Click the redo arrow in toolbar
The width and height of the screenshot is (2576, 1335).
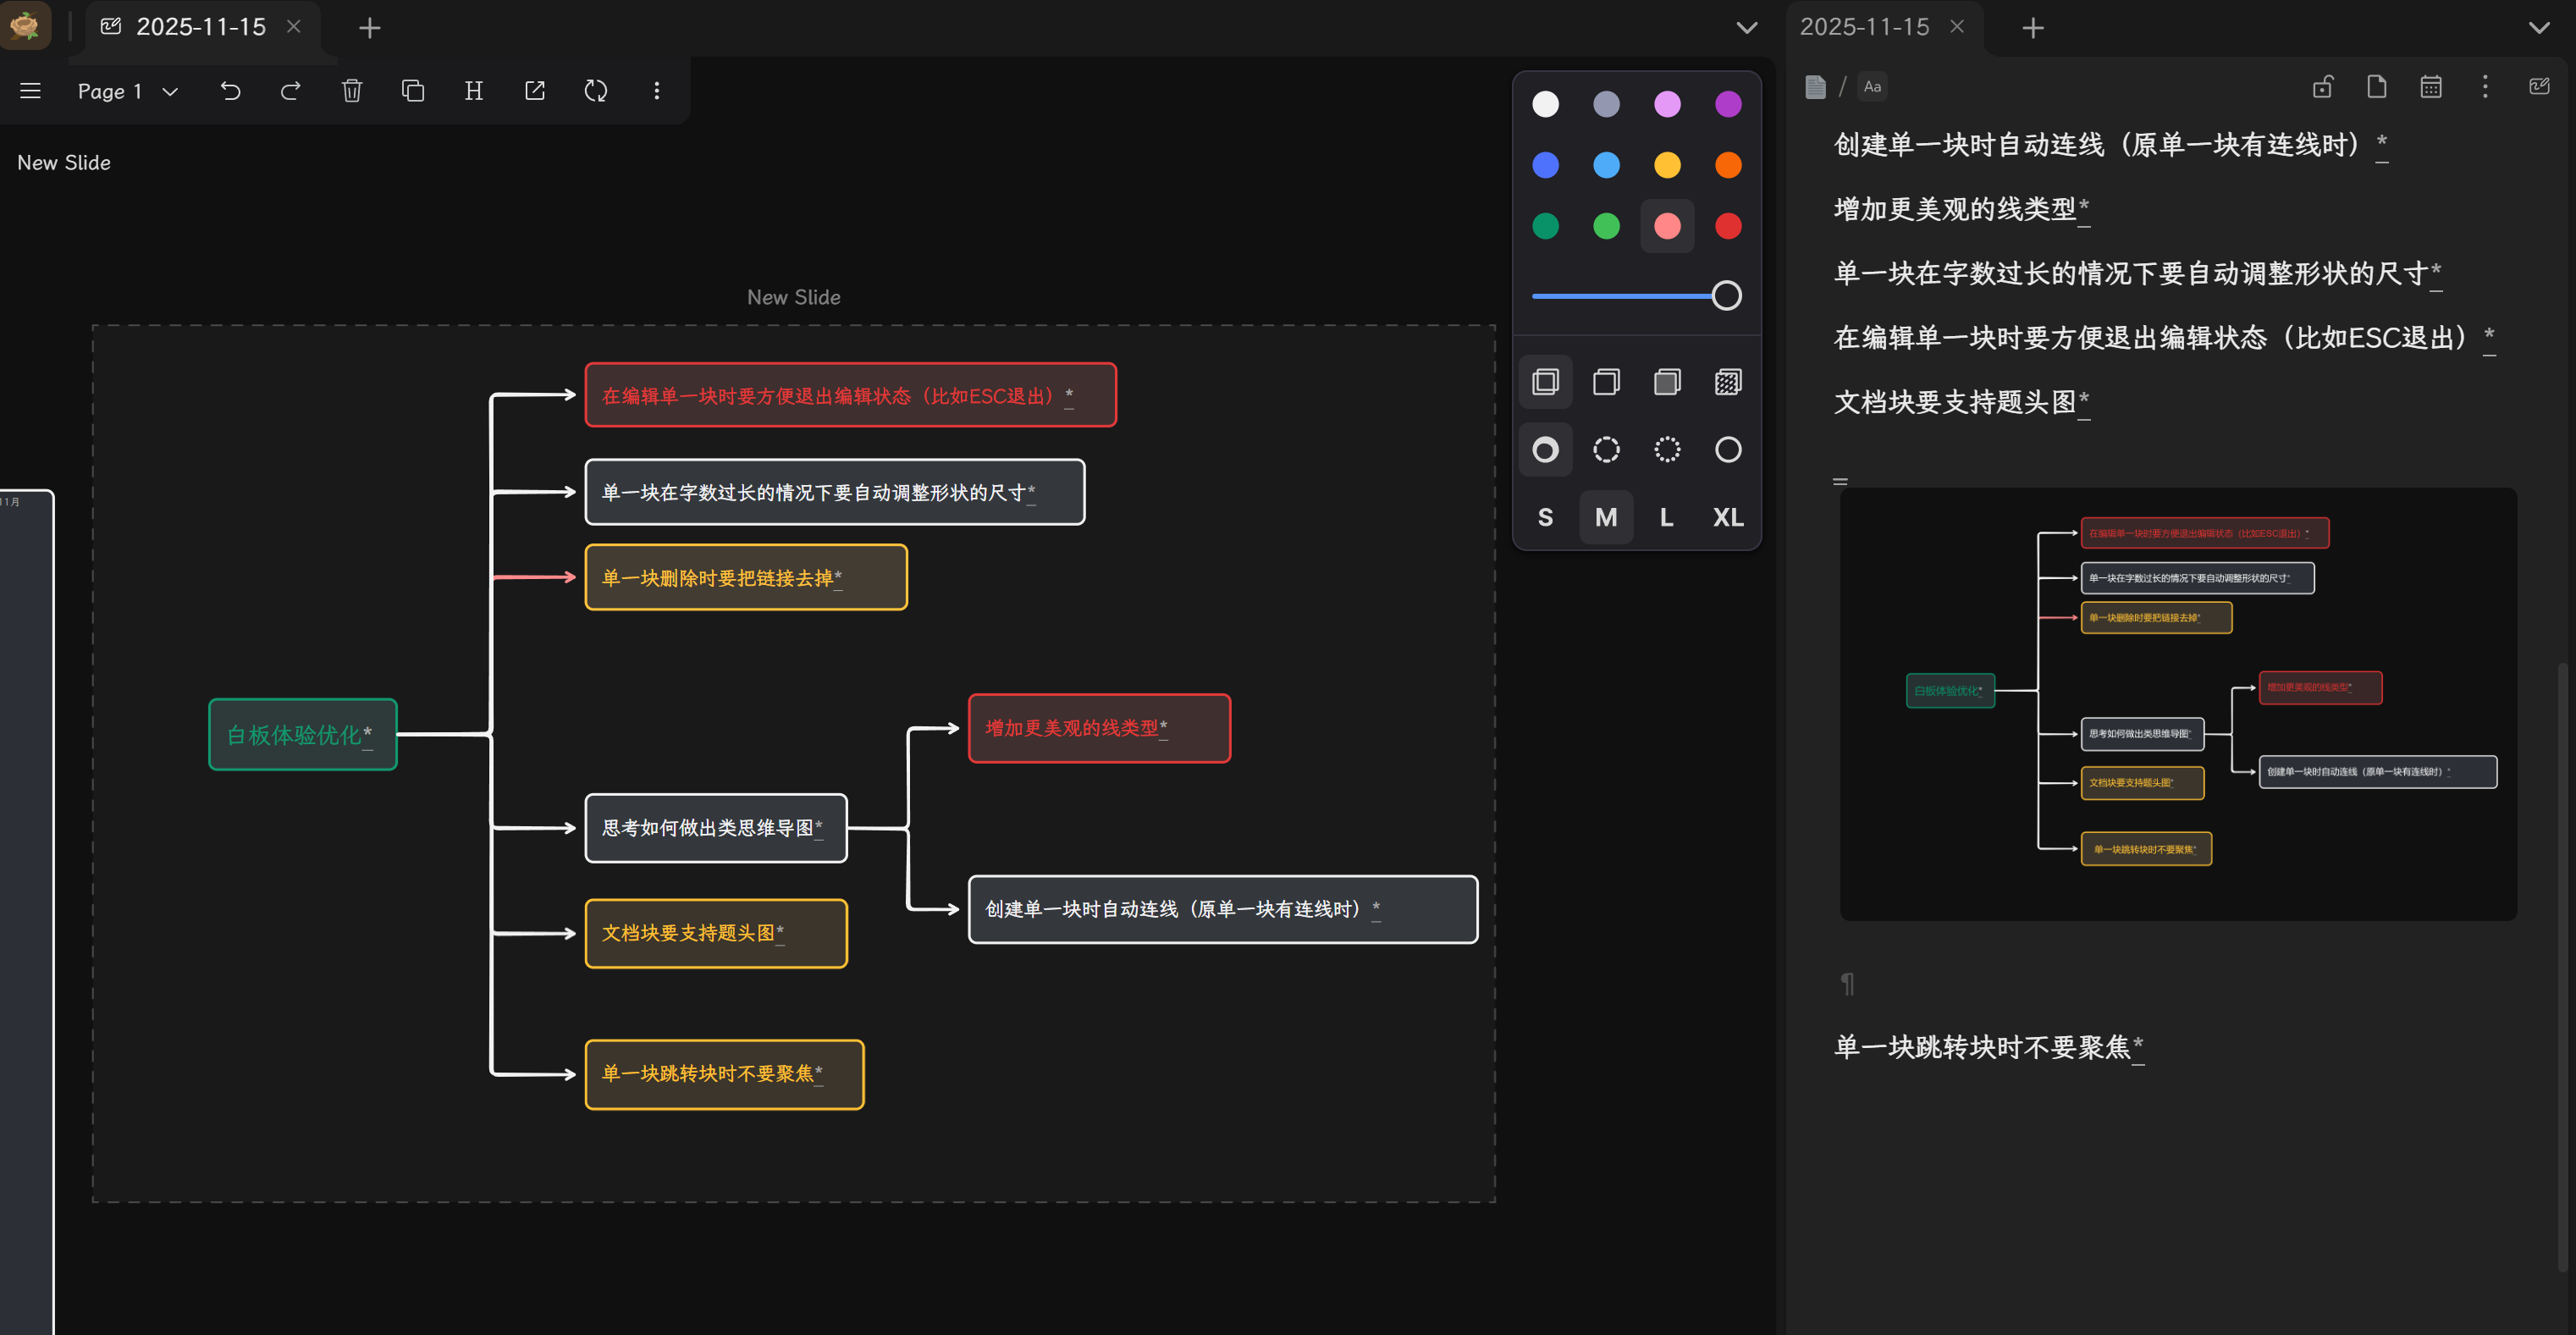tap(291, 91)
